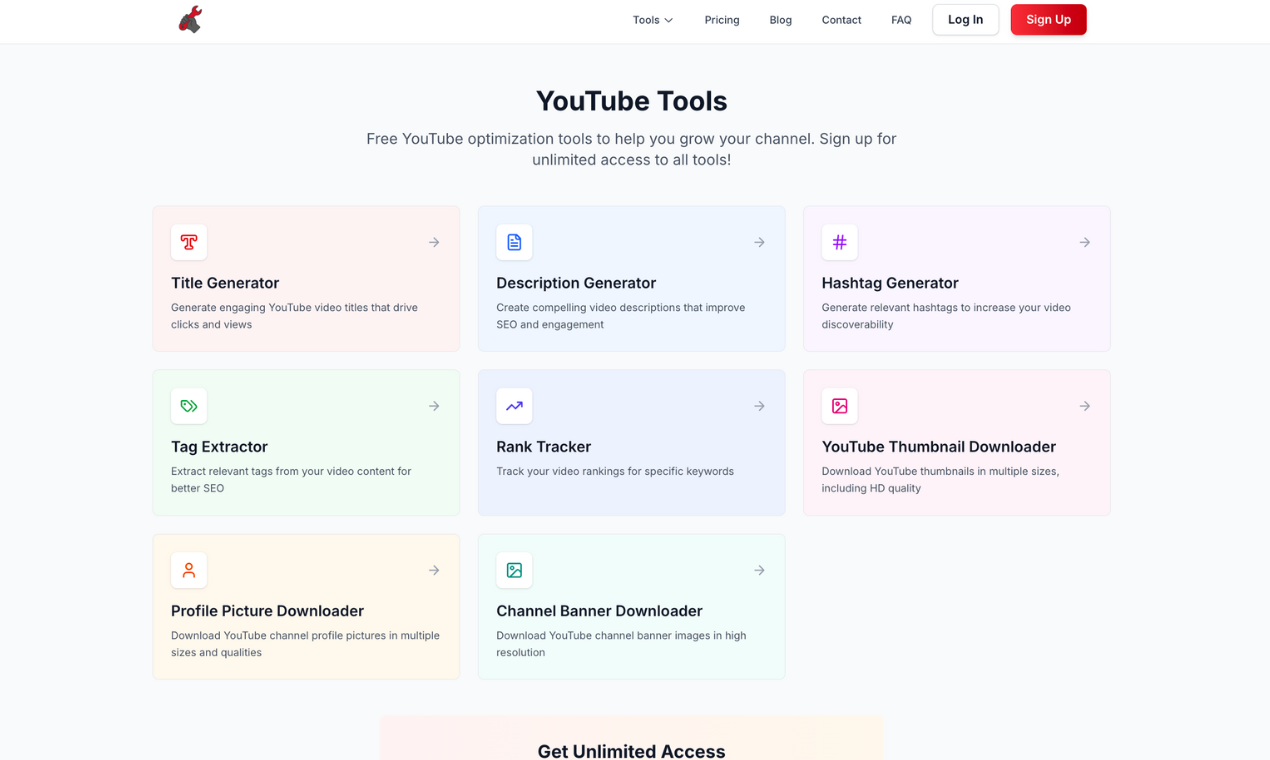
Task: Click the Tag Extractor green tags icon
Action: coord(189,406)
